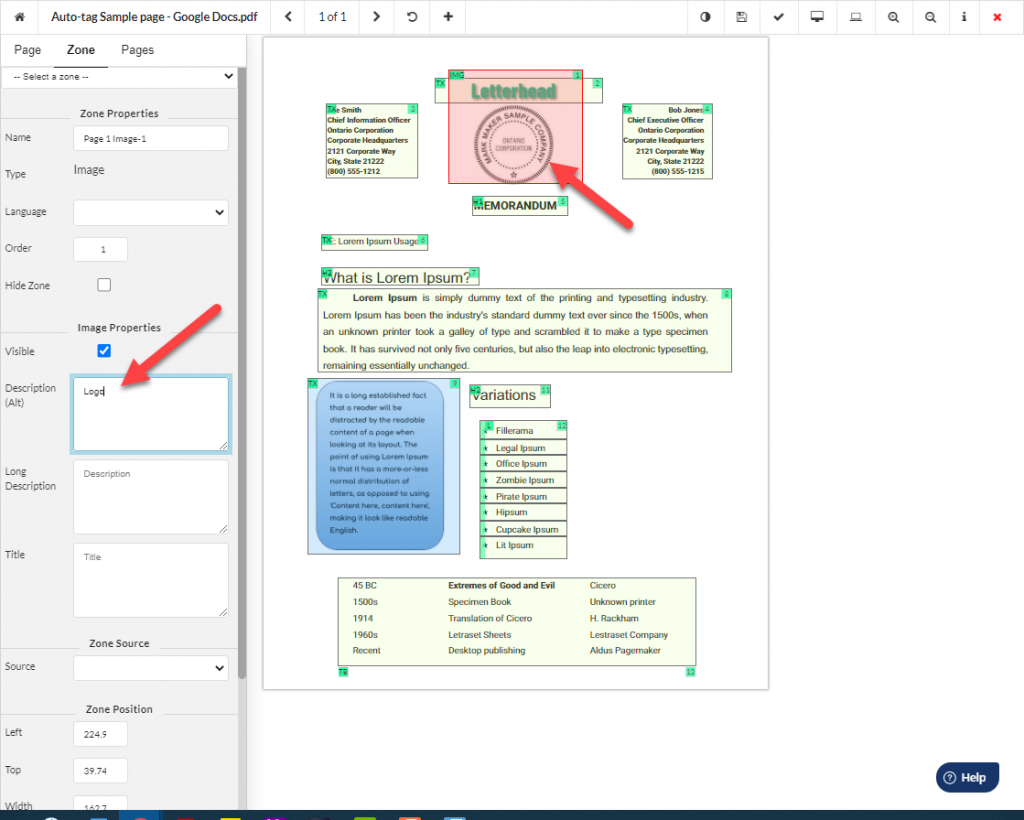Open the Select a zone dropdown

pos(120,76)
